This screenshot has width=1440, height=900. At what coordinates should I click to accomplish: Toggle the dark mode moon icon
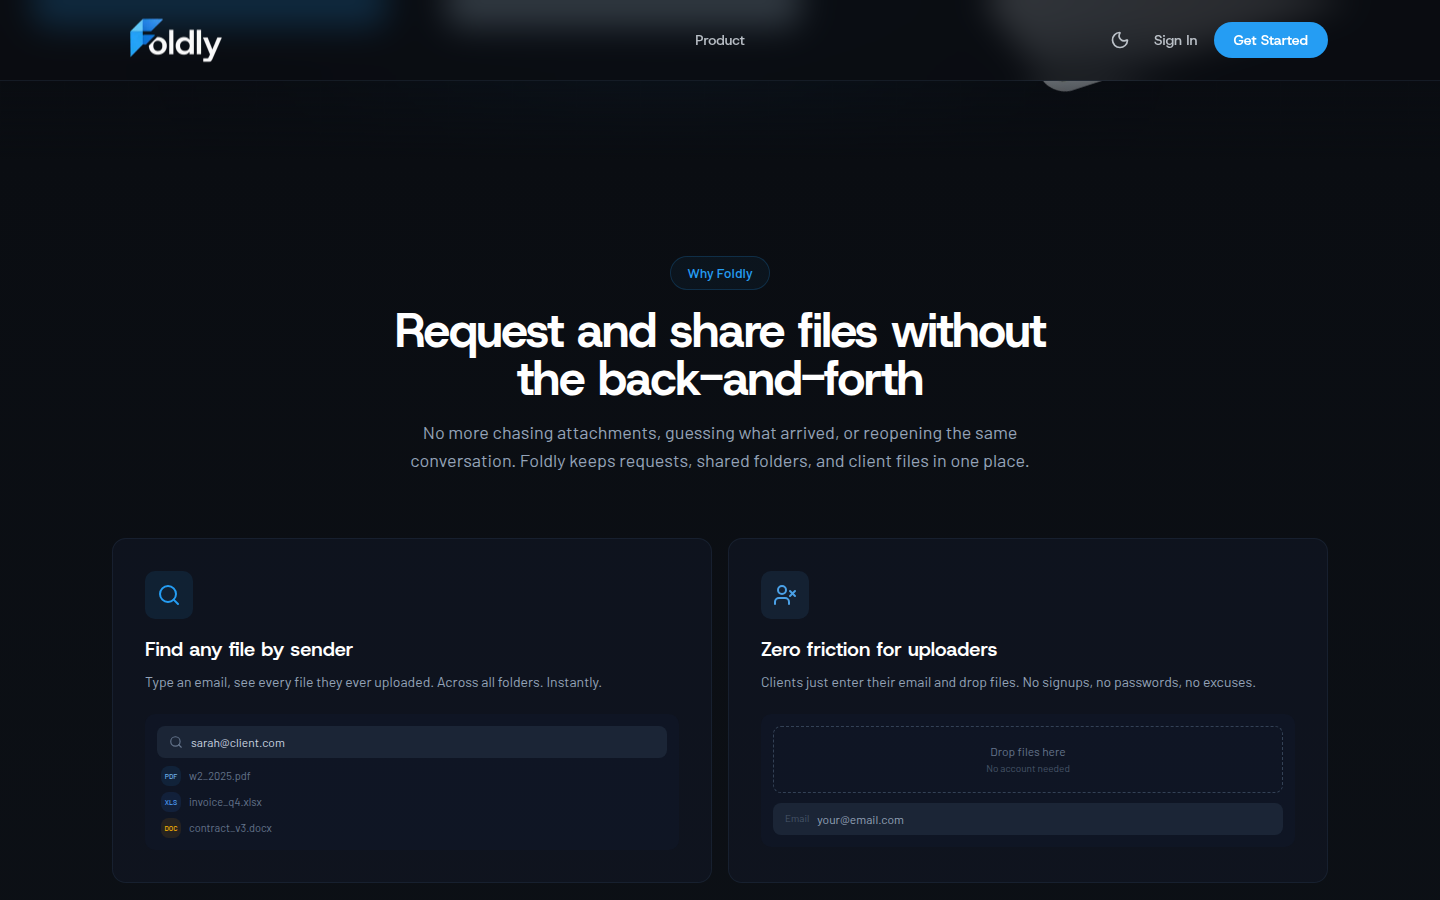point(1120,40)
